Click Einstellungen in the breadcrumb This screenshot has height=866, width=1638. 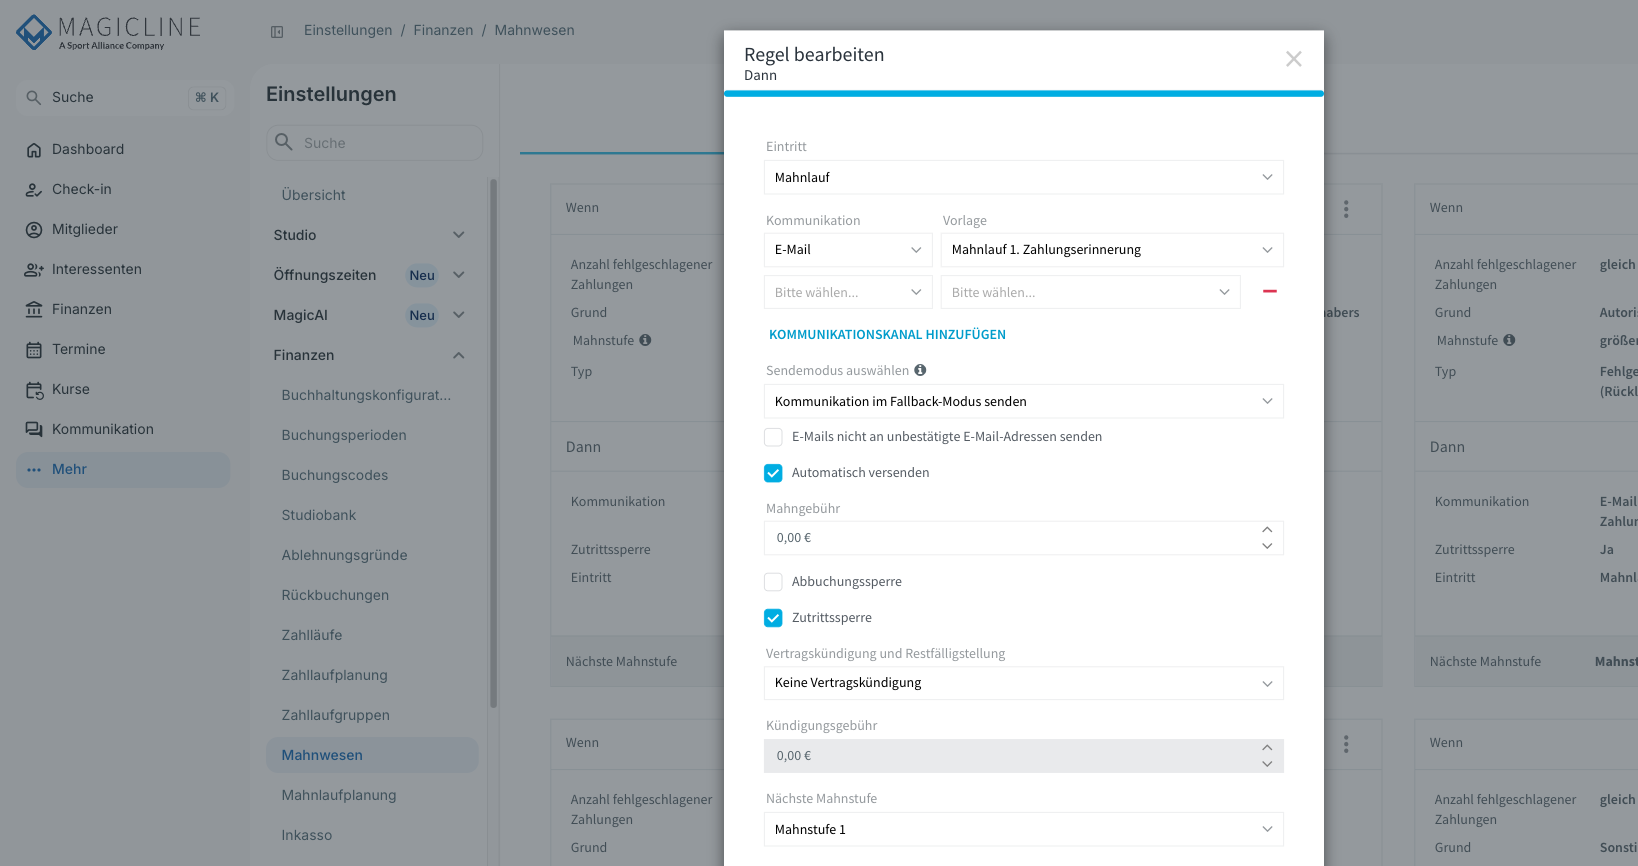pyautogui.click(x=348, y=30)
